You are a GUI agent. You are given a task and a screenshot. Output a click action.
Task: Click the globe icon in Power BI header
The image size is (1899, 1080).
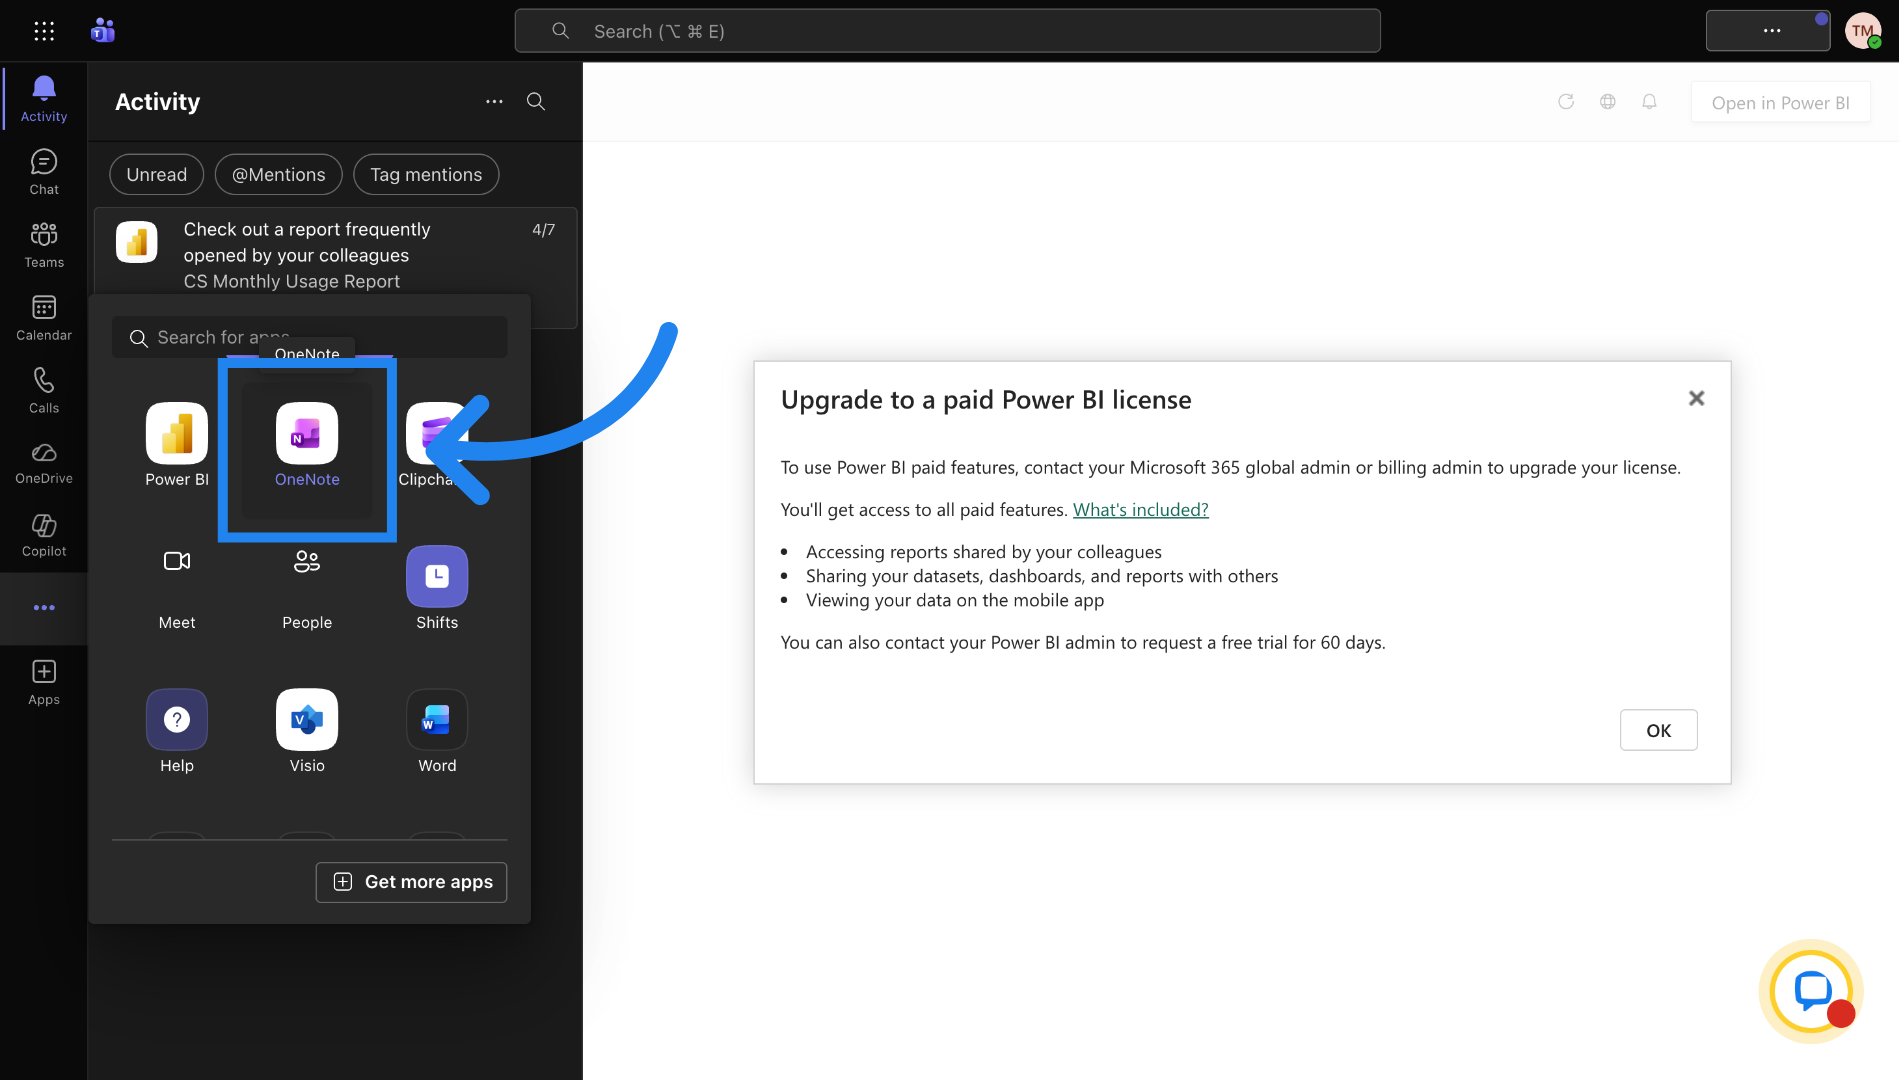[x=1608, y=102]
